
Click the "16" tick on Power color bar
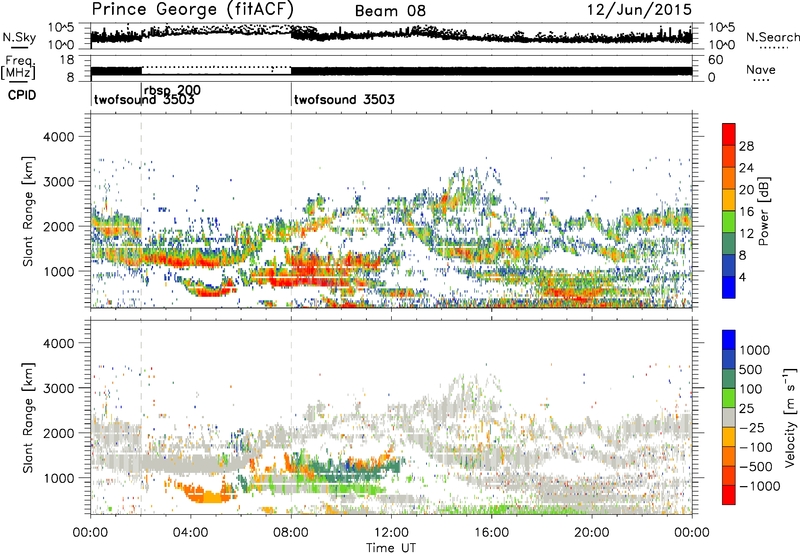click(746, 212)
